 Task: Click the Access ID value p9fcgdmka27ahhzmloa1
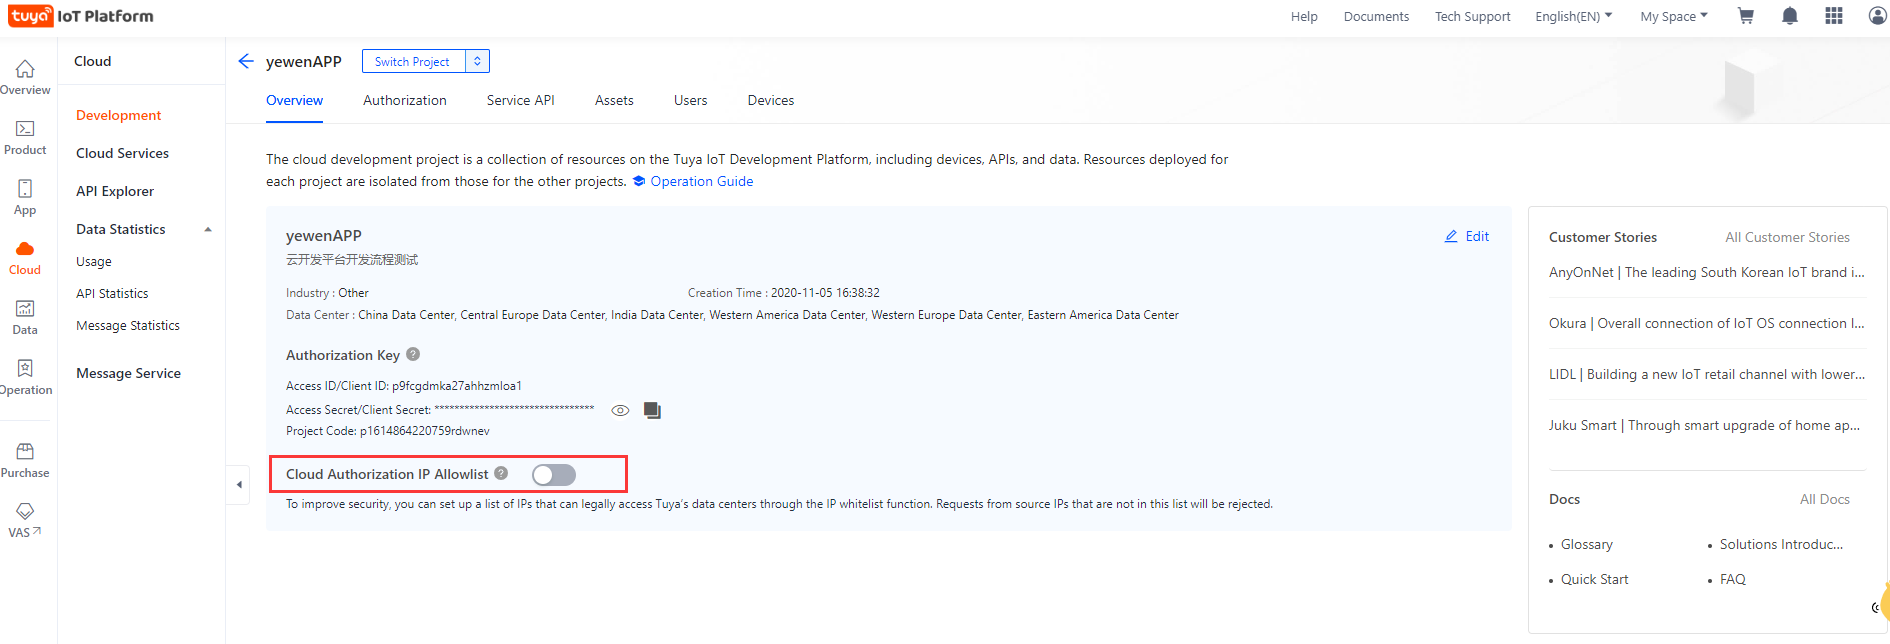[457, 386]
